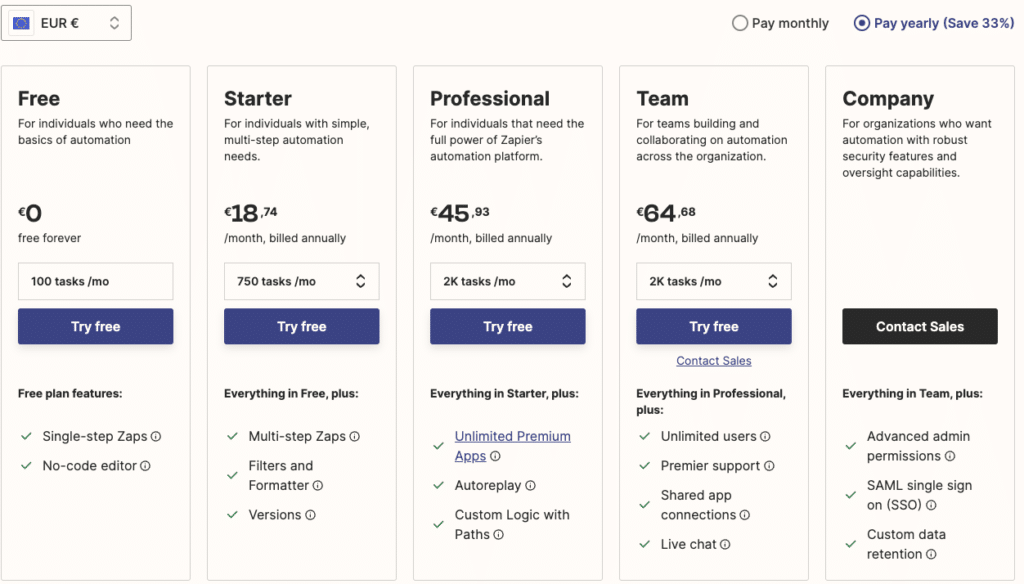
Task: Open info tooltip for Autoreplay
Action: 530,486
